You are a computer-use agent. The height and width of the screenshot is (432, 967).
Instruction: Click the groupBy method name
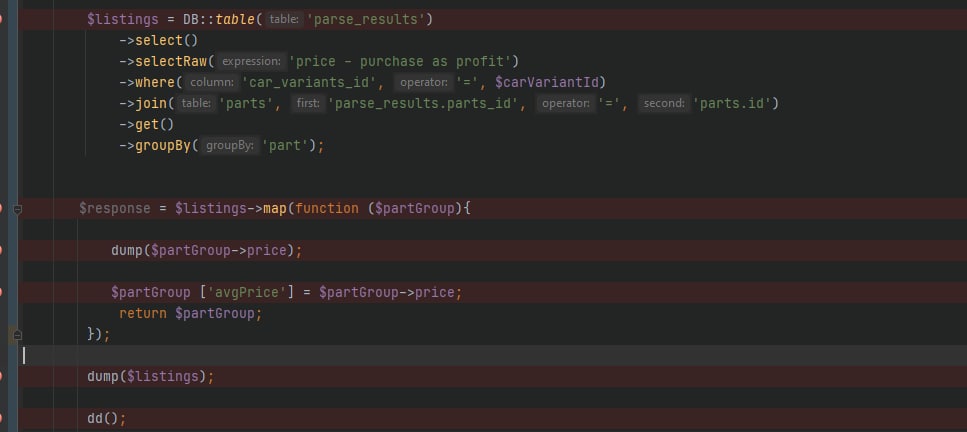click(163, 146)
